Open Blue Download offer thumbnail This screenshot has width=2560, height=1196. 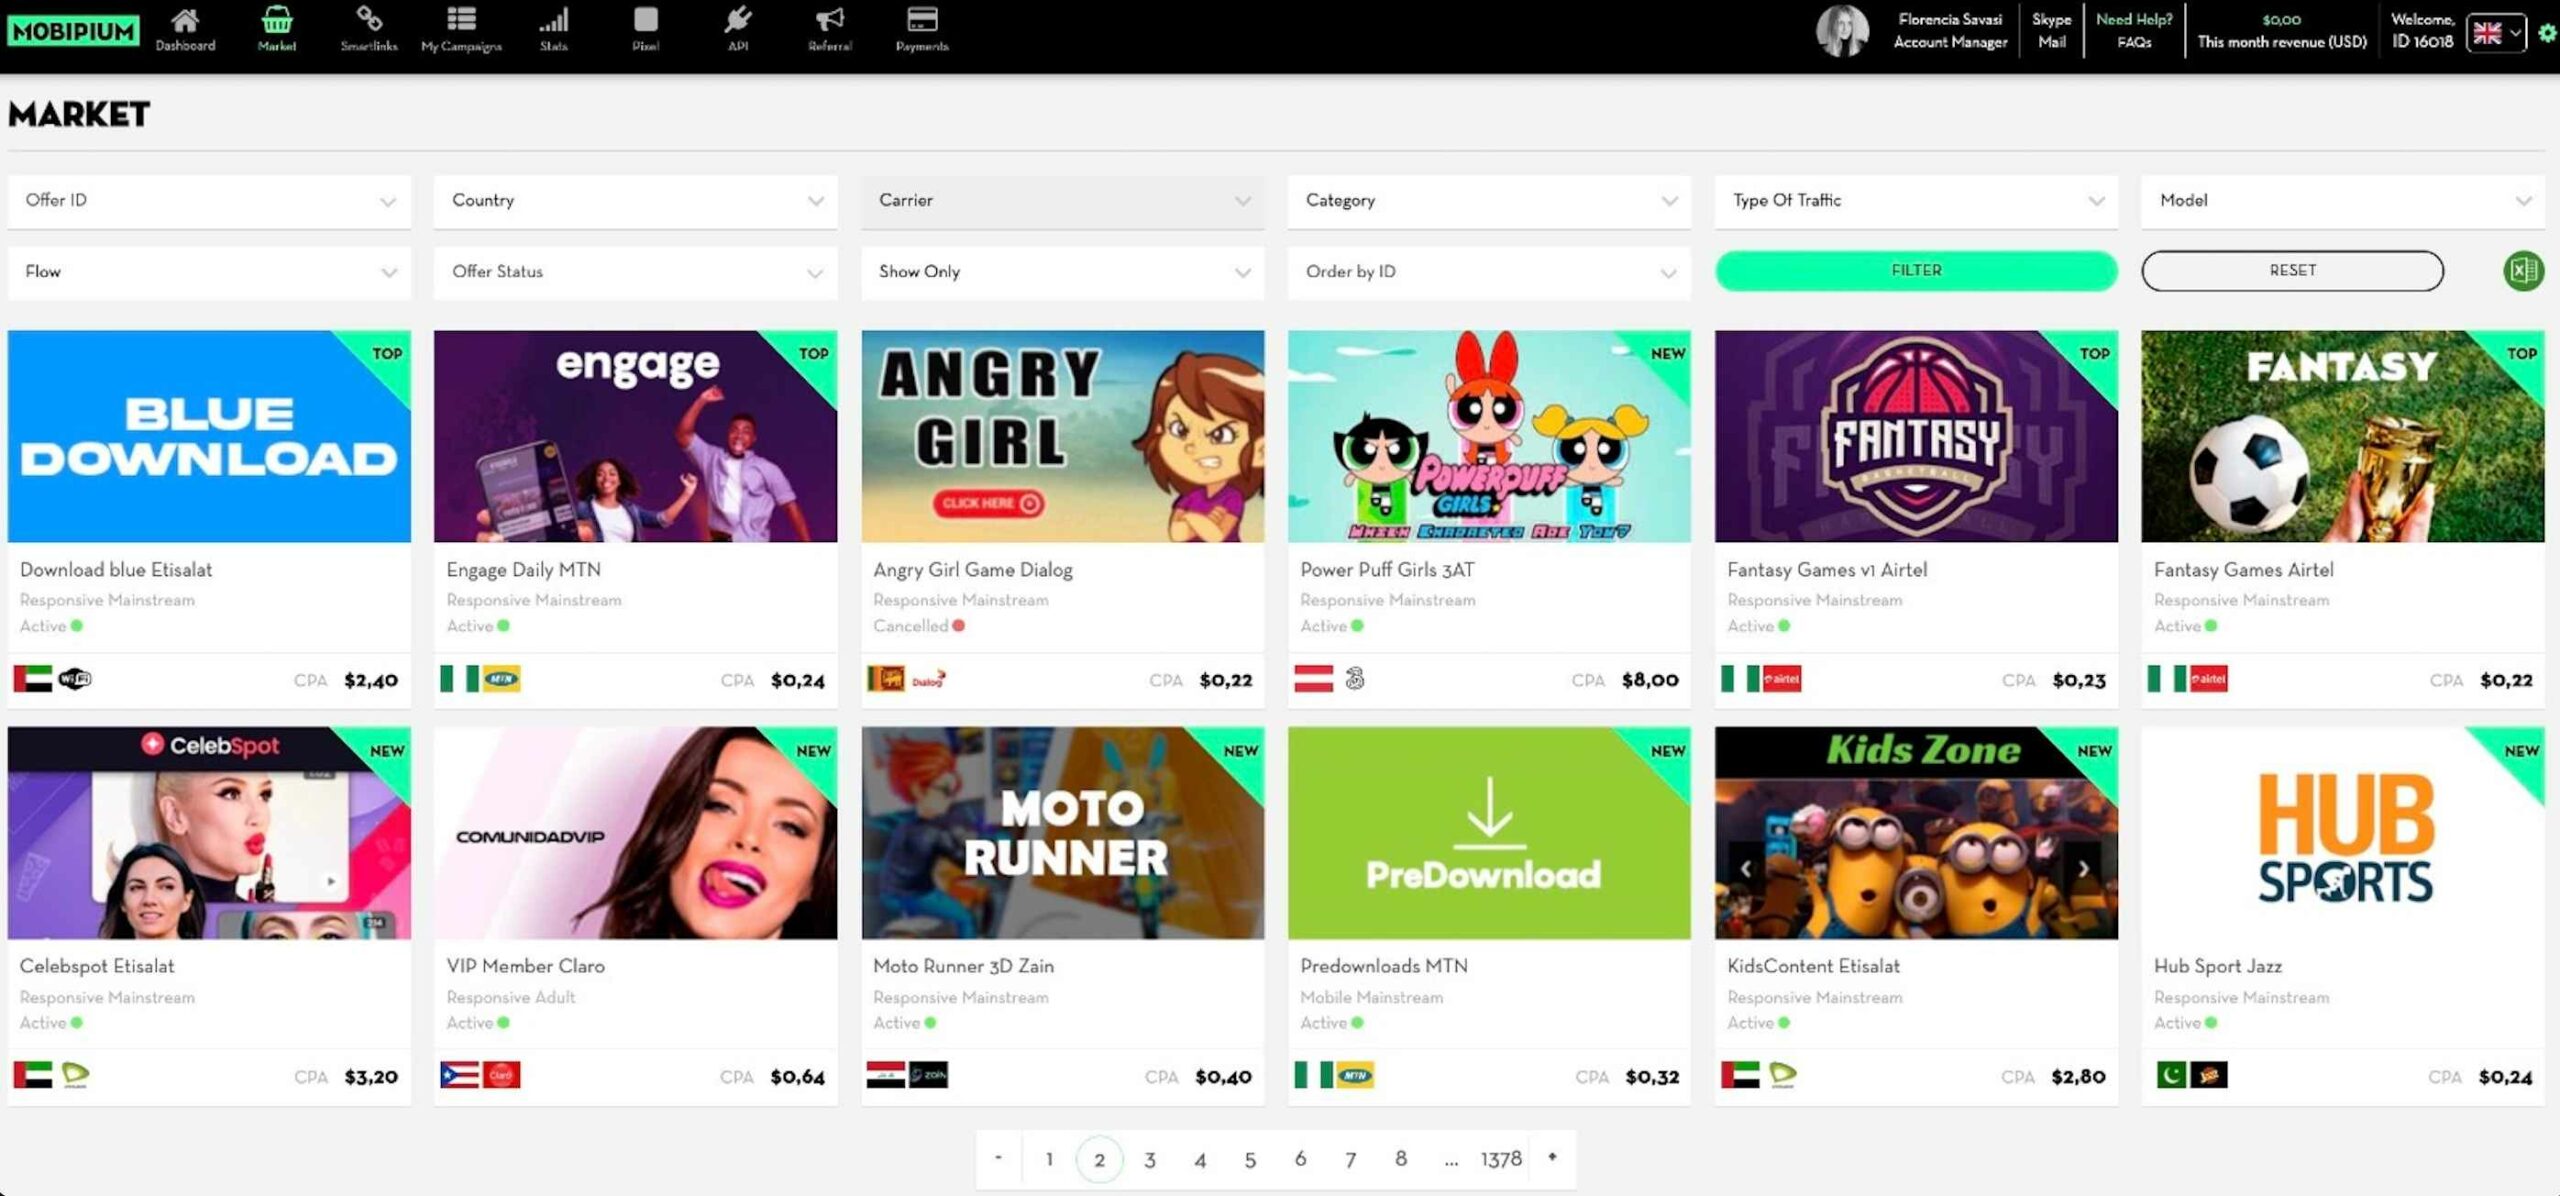pyautogui.click(x=209, y=436)
